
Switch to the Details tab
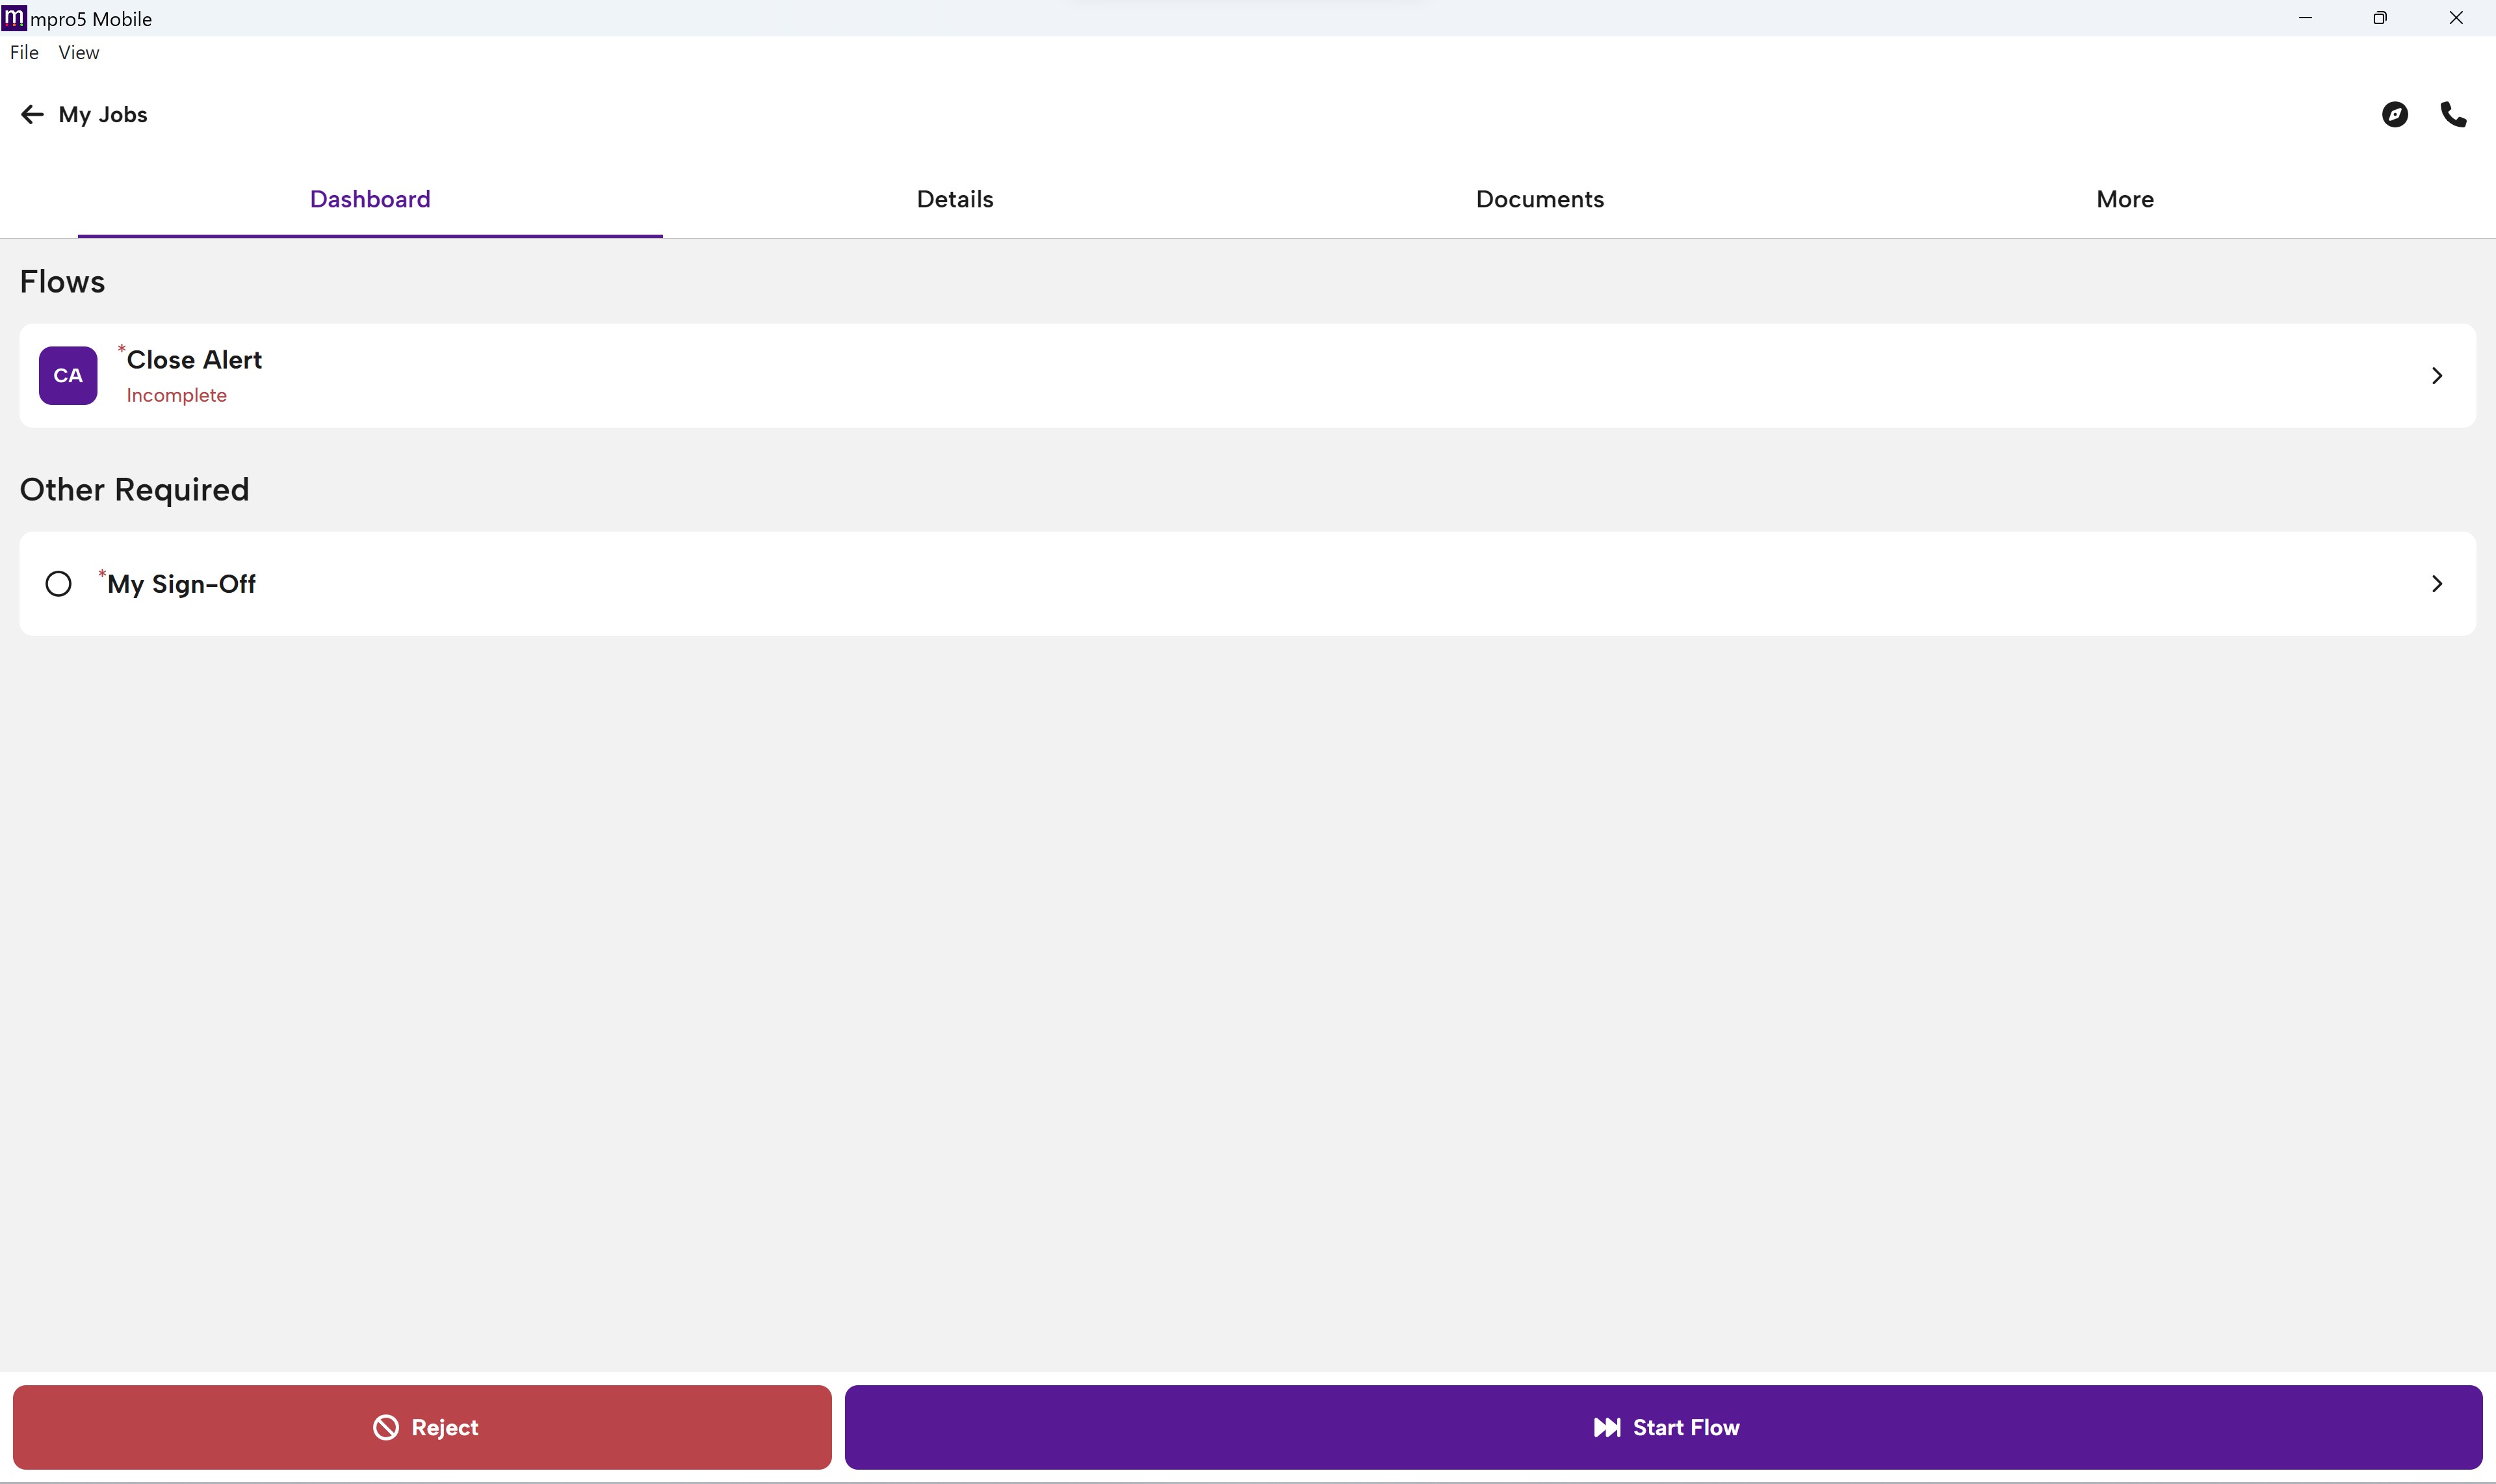[x=954, y=199]
